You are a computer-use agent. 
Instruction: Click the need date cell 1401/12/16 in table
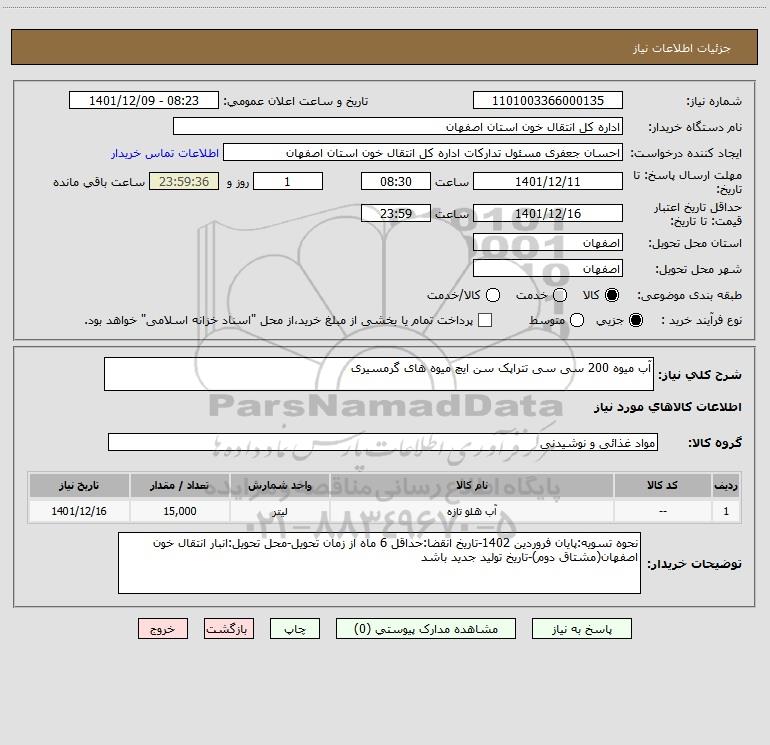pos(79,511)
